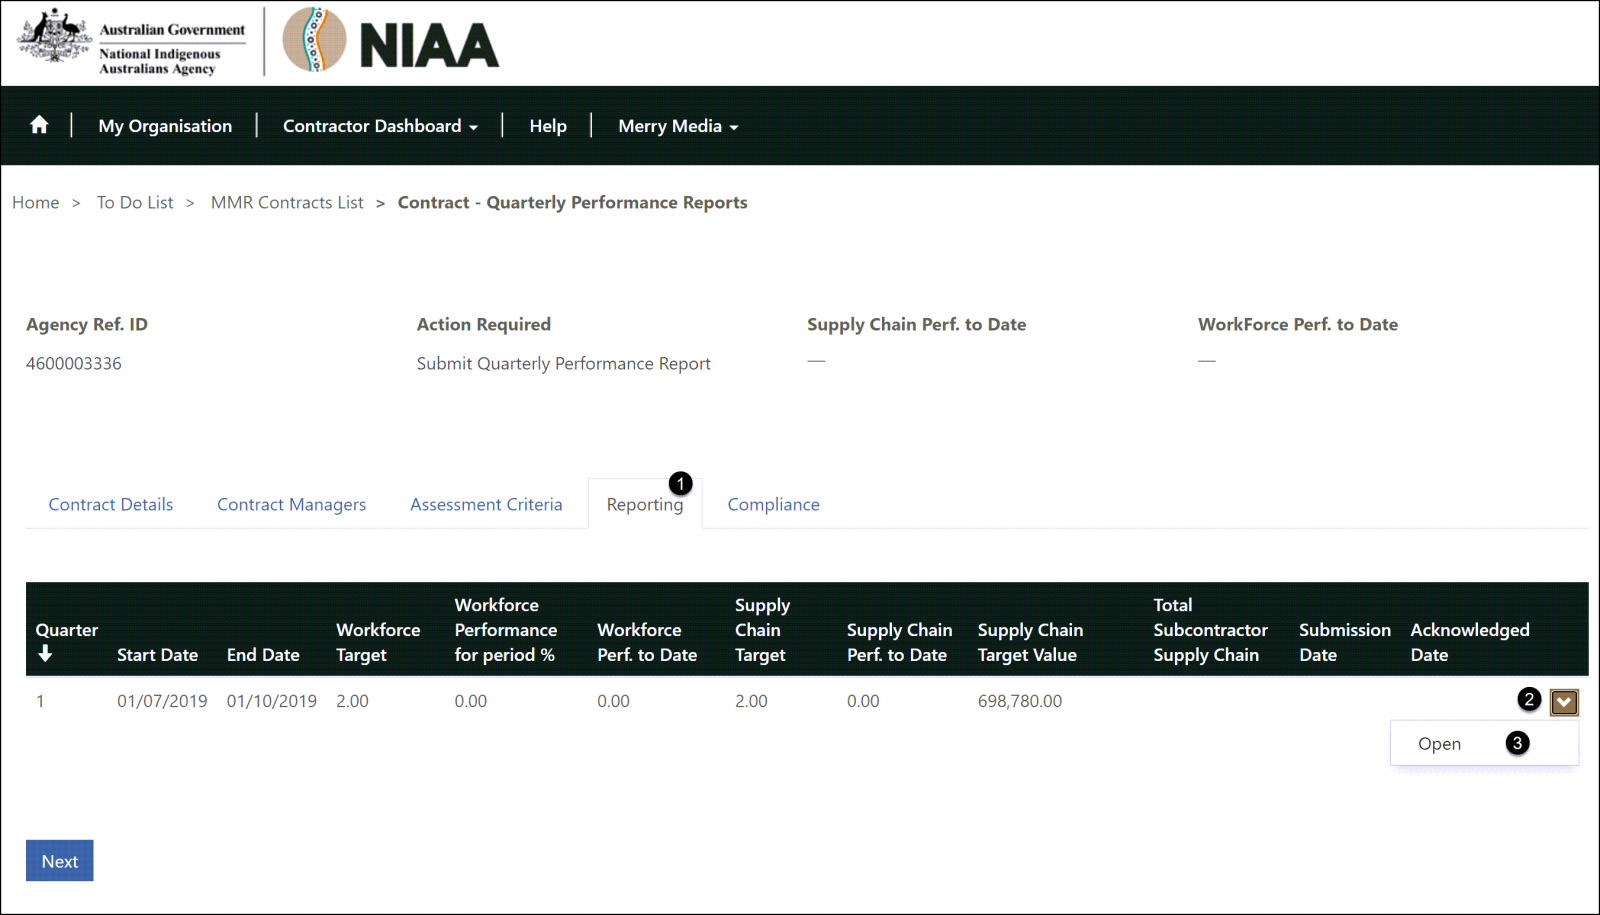Go to the Home page icon
Viewport: 1600px width, 915px height.
click(x=39, y=125)
